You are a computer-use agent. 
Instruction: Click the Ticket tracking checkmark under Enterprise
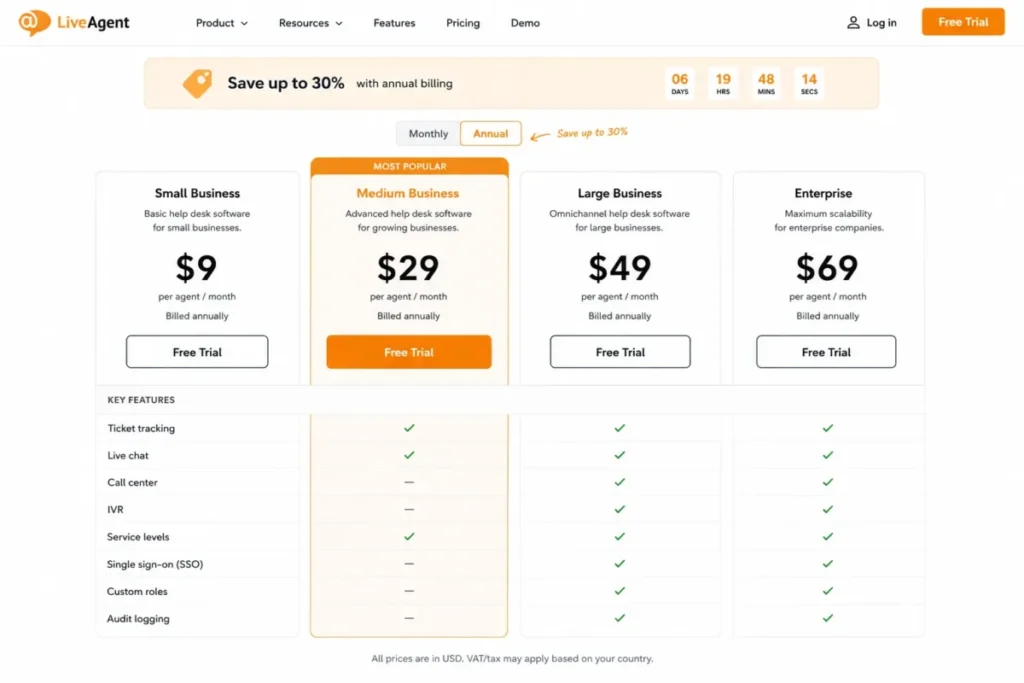pyautogui.click(x=827, y=428)
